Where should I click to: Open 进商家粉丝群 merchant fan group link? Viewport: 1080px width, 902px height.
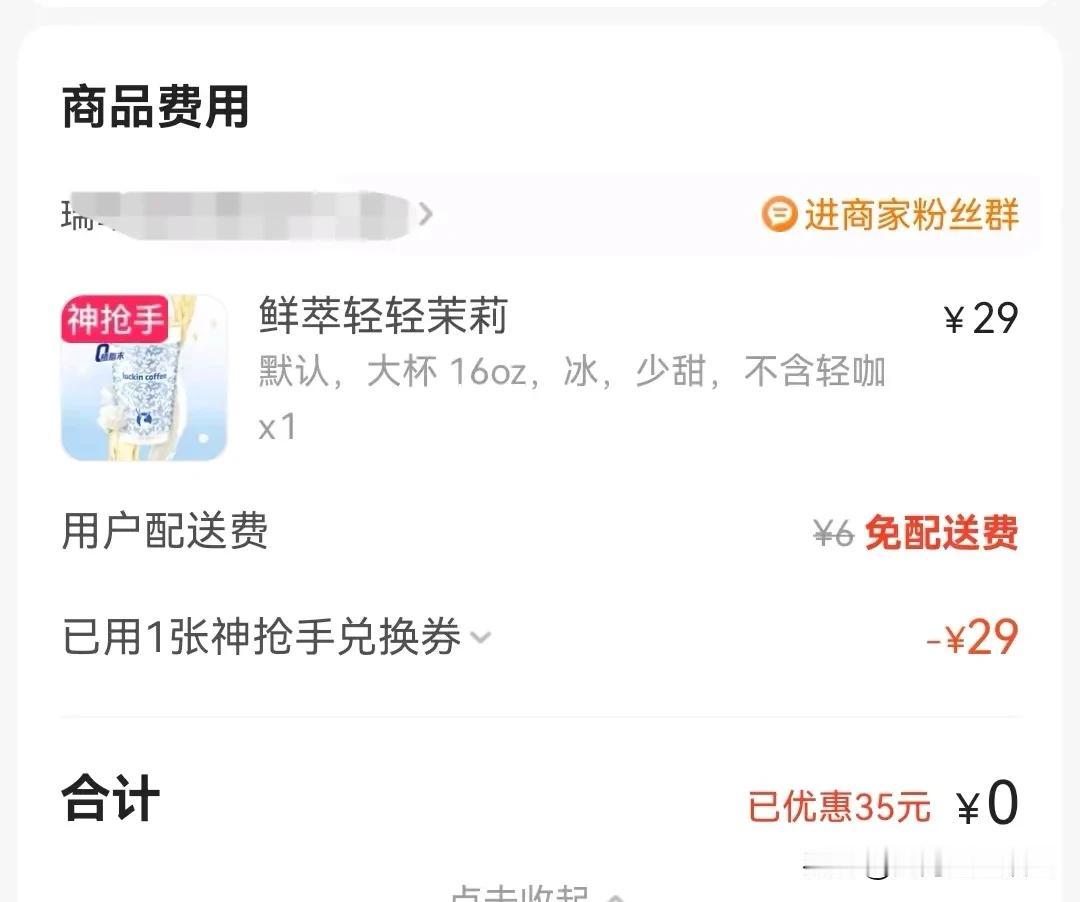pyautogui.click(x=890, y=214)
